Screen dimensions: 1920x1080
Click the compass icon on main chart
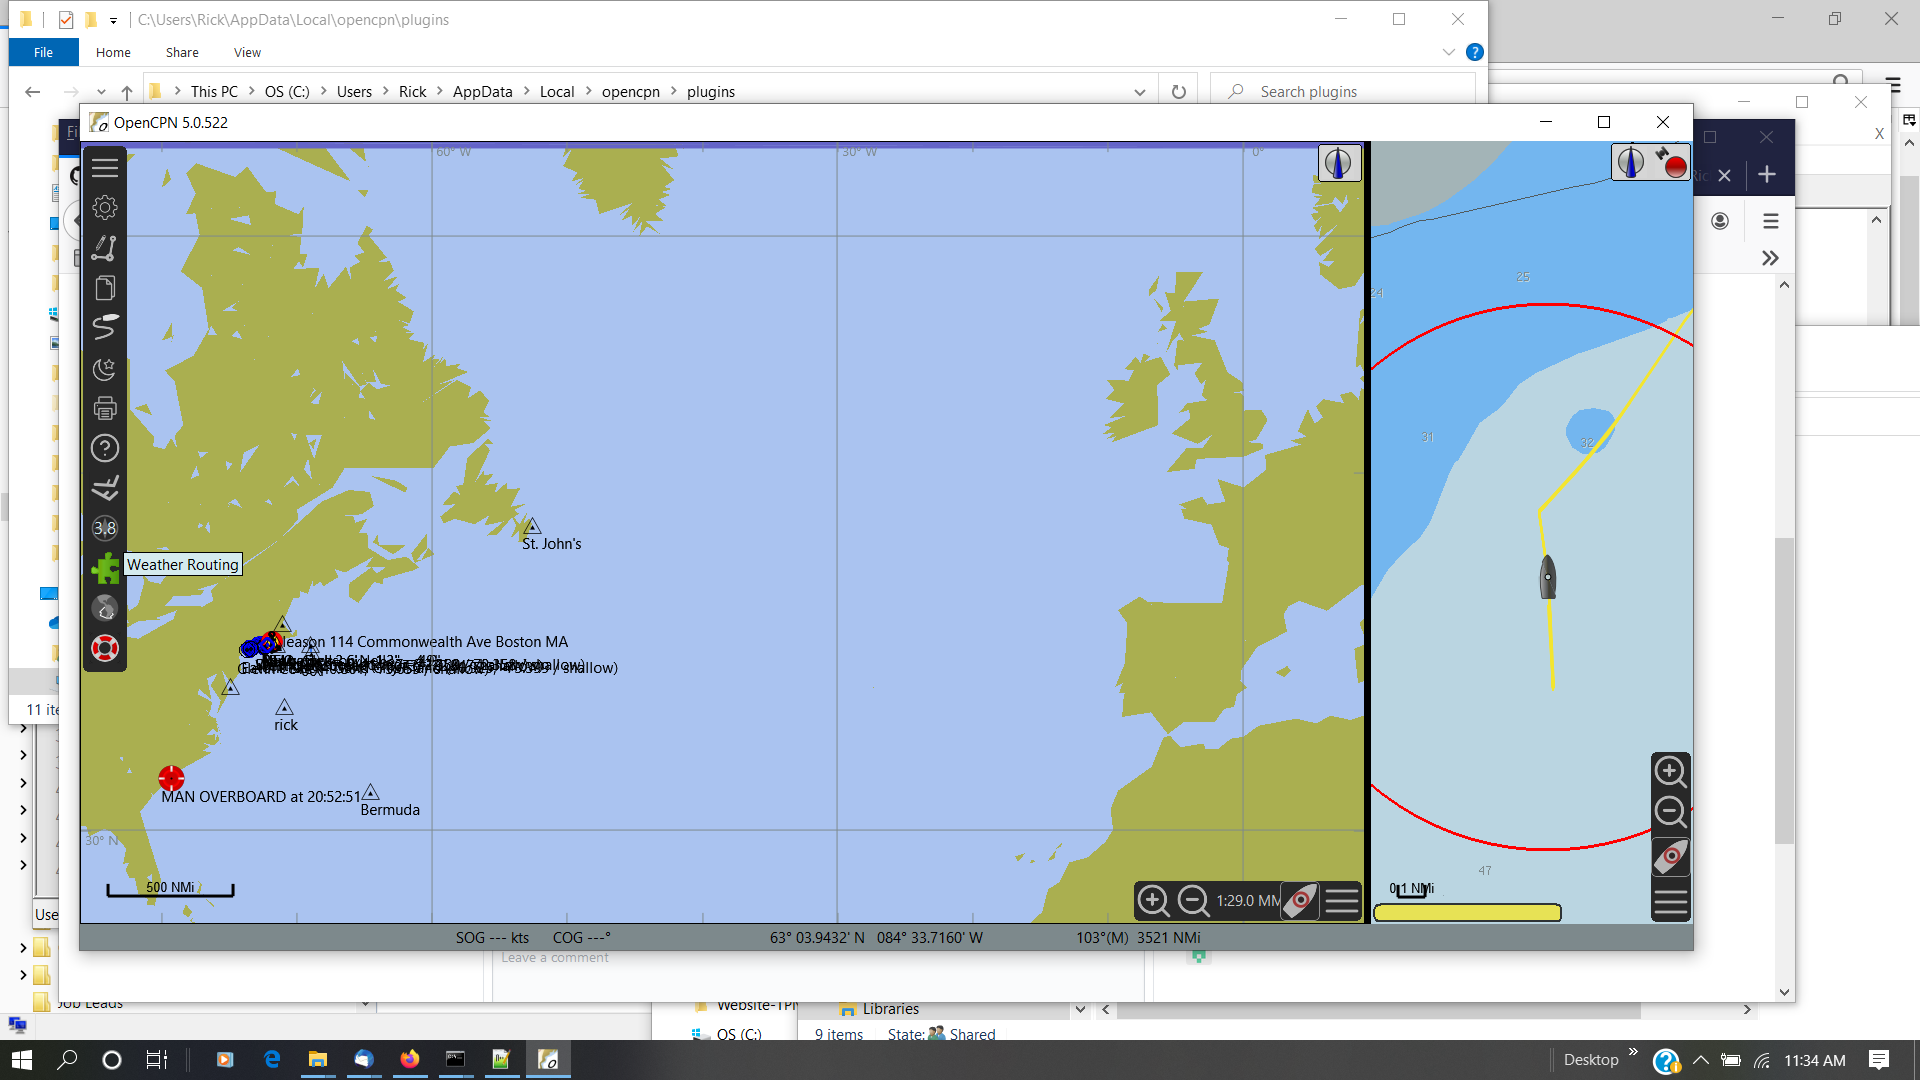pyautogui.click(x=1339, y=163)
